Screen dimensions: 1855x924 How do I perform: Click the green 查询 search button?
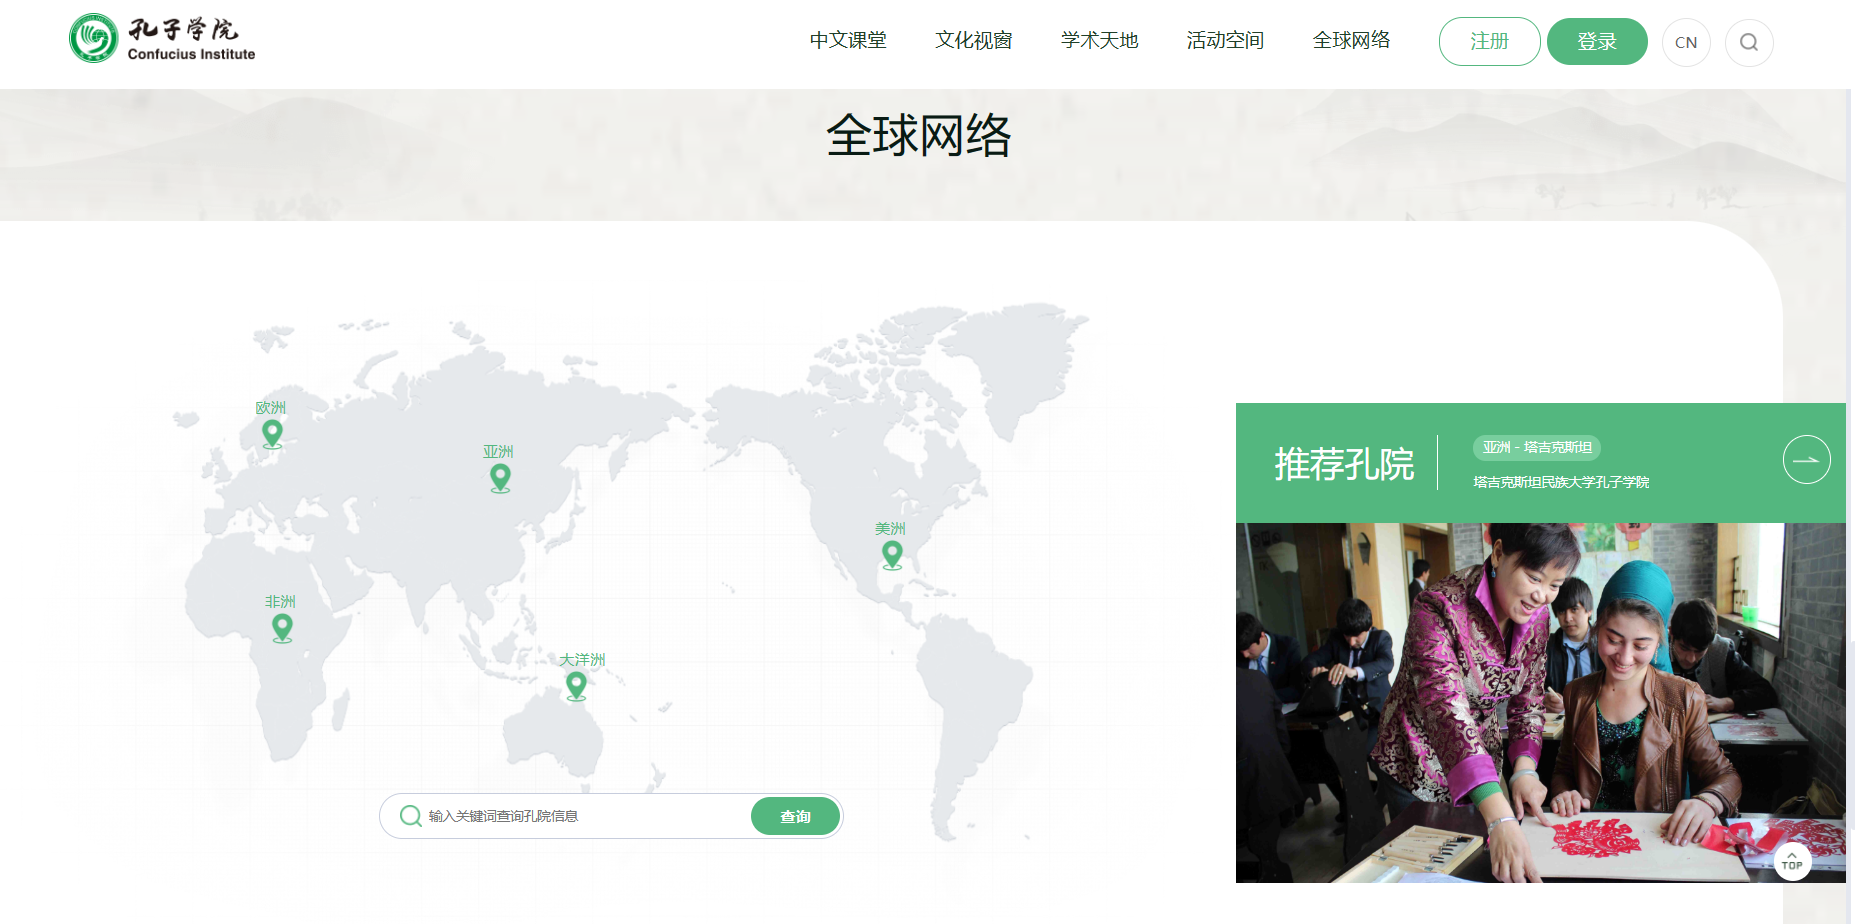click(x=795, y=816)
